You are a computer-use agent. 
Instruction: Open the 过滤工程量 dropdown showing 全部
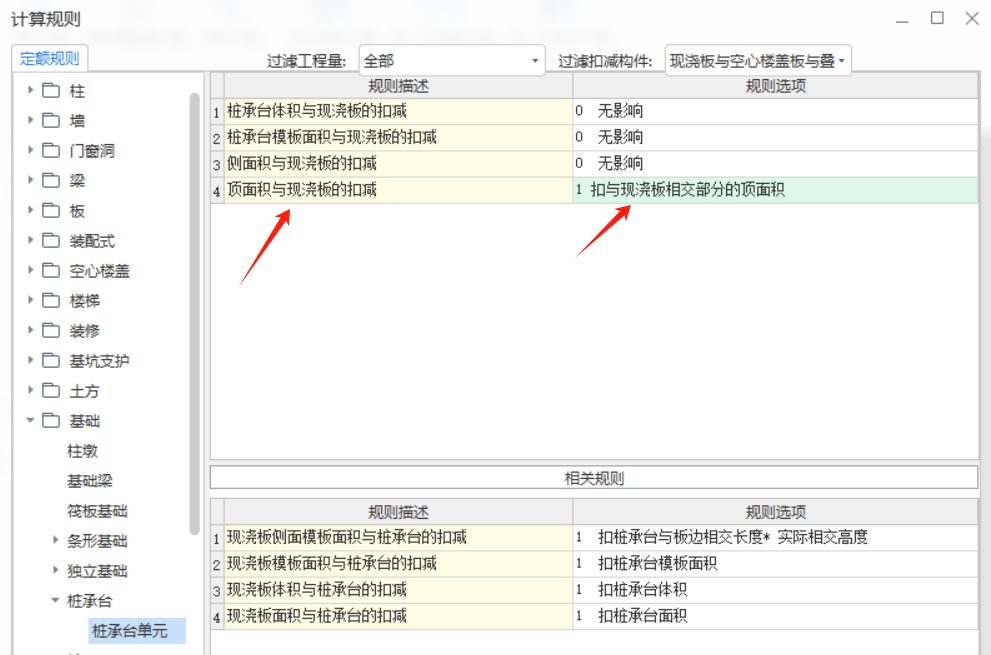pyautogui.click(x=451, y=61)
